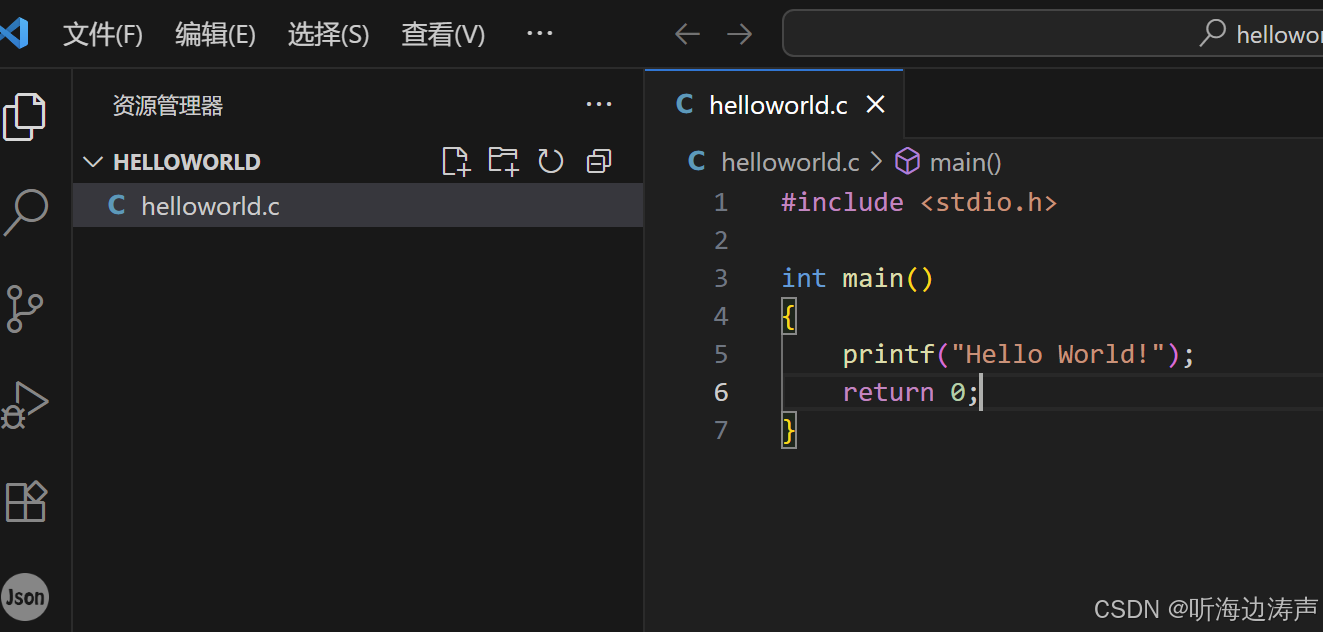Viewport: 1323px width, 632px height.
Task: Click helloworld.c in the breadcrumb
Action: click(x=790, y=162)
